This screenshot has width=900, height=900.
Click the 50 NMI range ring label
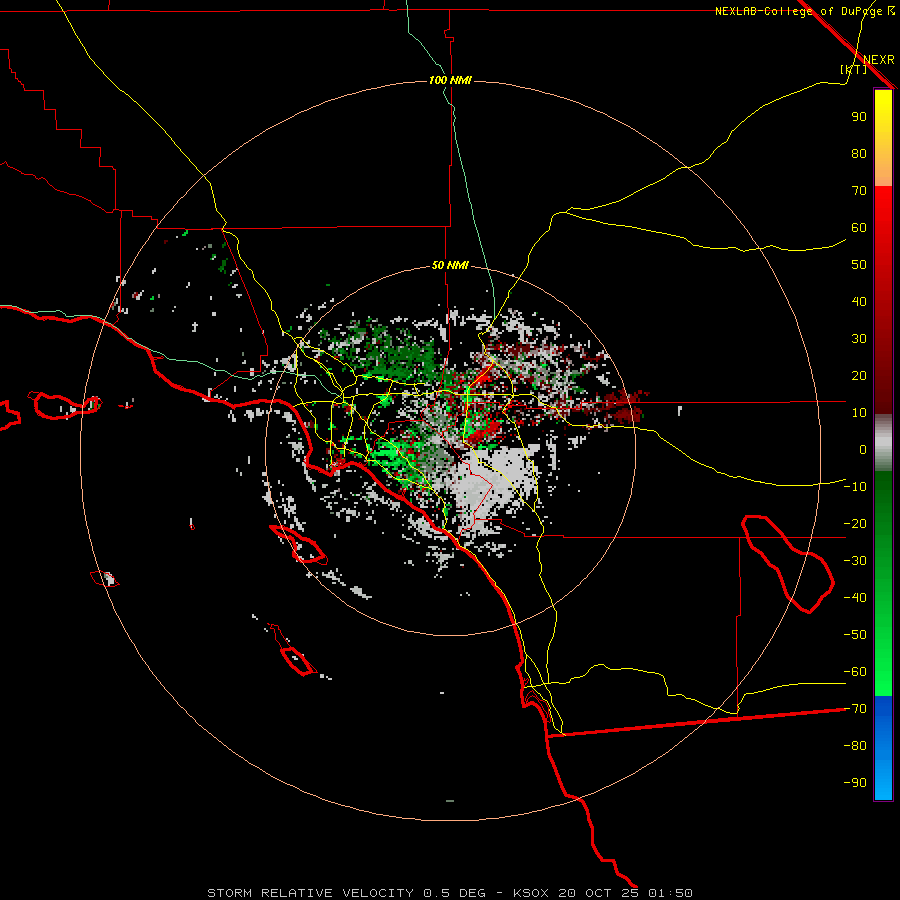pos(450,265)
